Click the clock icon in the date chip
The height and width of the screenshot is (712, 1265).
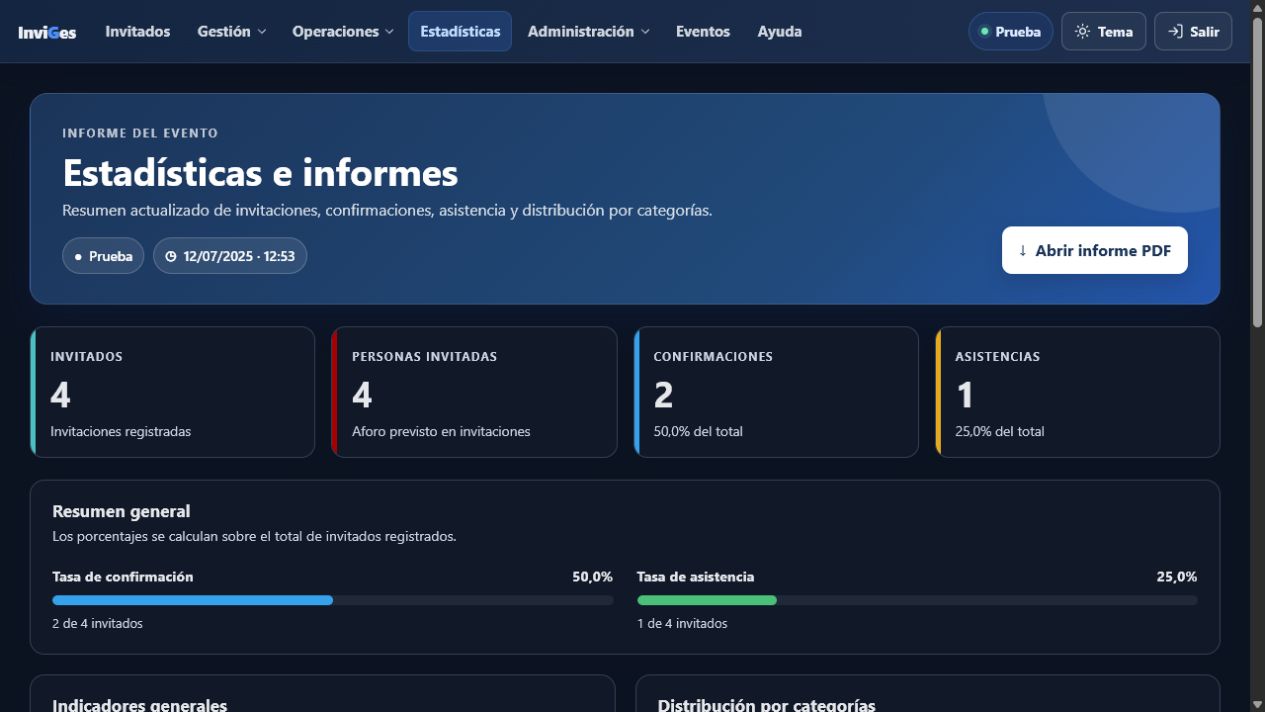pos(171,257)
